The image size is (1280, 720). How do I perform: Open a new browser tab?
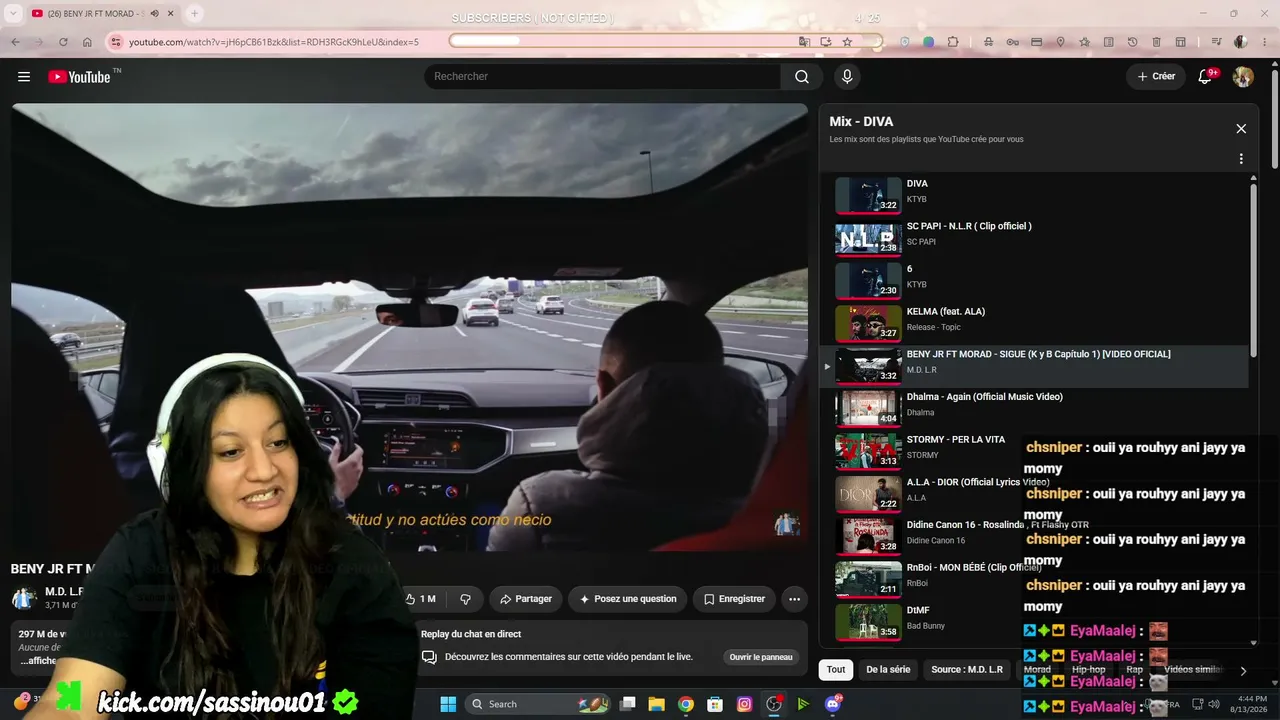194,14
